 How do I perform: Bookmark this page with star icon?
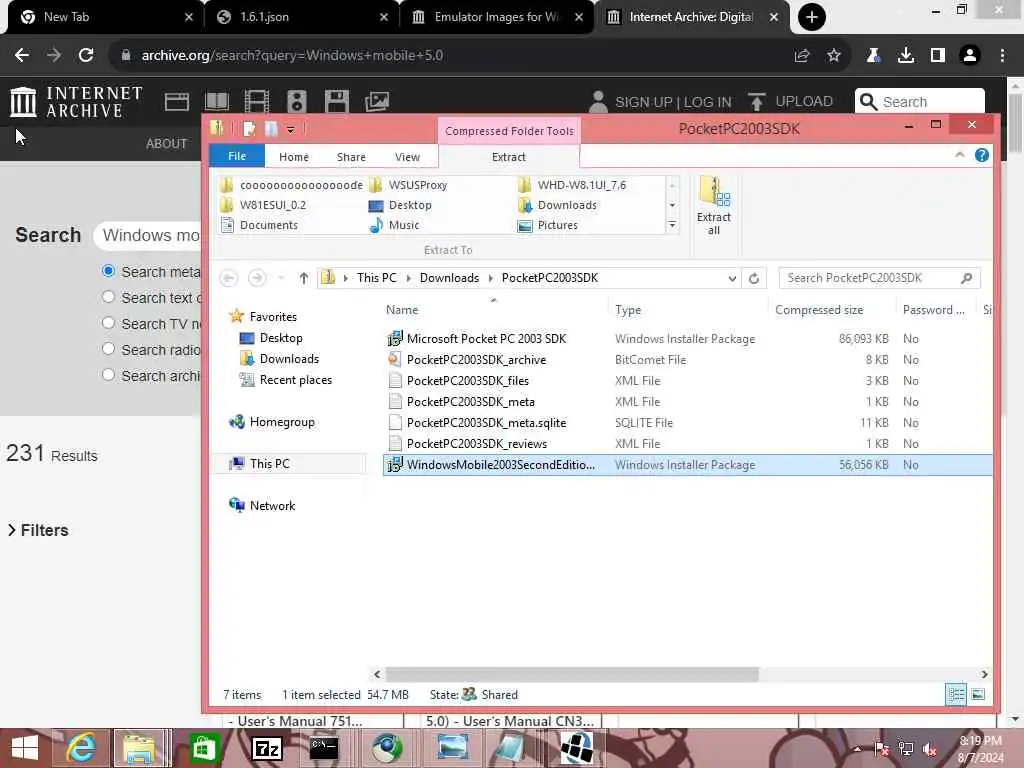(x=834, y=56)
